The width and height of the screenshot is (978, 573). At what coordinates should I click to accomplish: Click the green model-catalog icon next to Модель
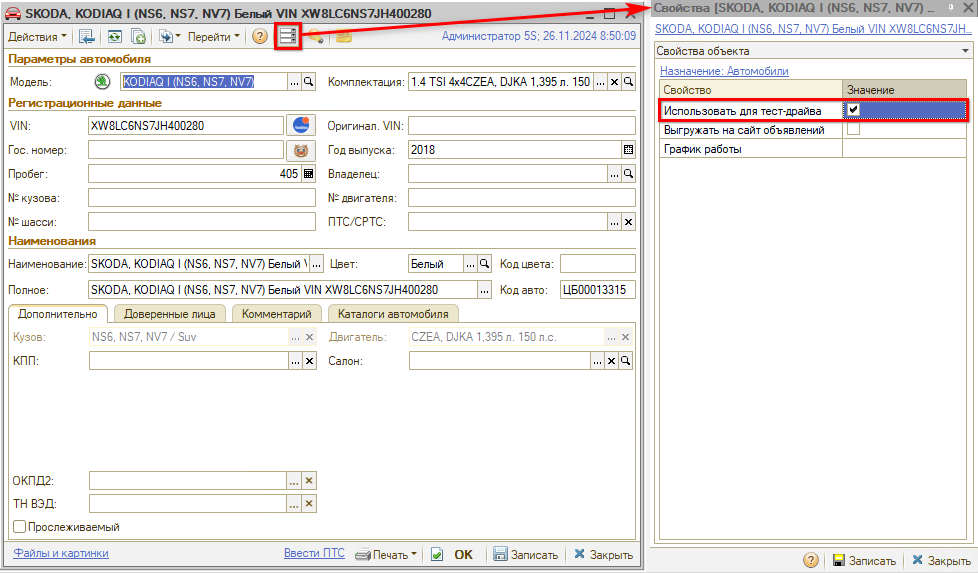[x=102, y=82]
